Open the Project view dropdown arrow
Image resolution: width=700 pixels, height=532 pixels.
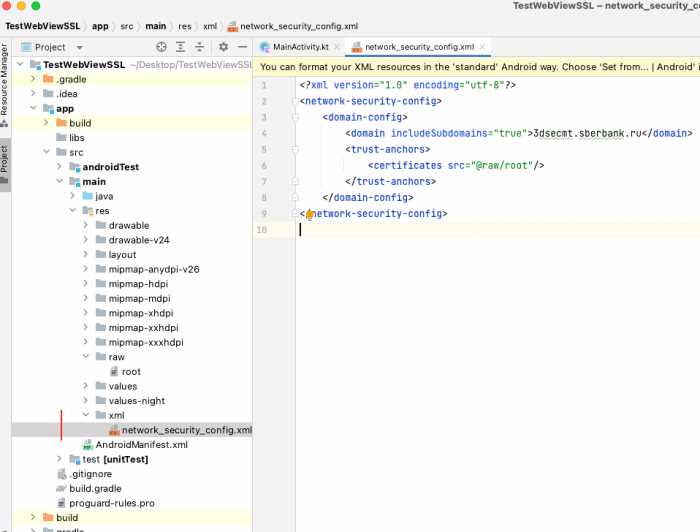point(79,47)
